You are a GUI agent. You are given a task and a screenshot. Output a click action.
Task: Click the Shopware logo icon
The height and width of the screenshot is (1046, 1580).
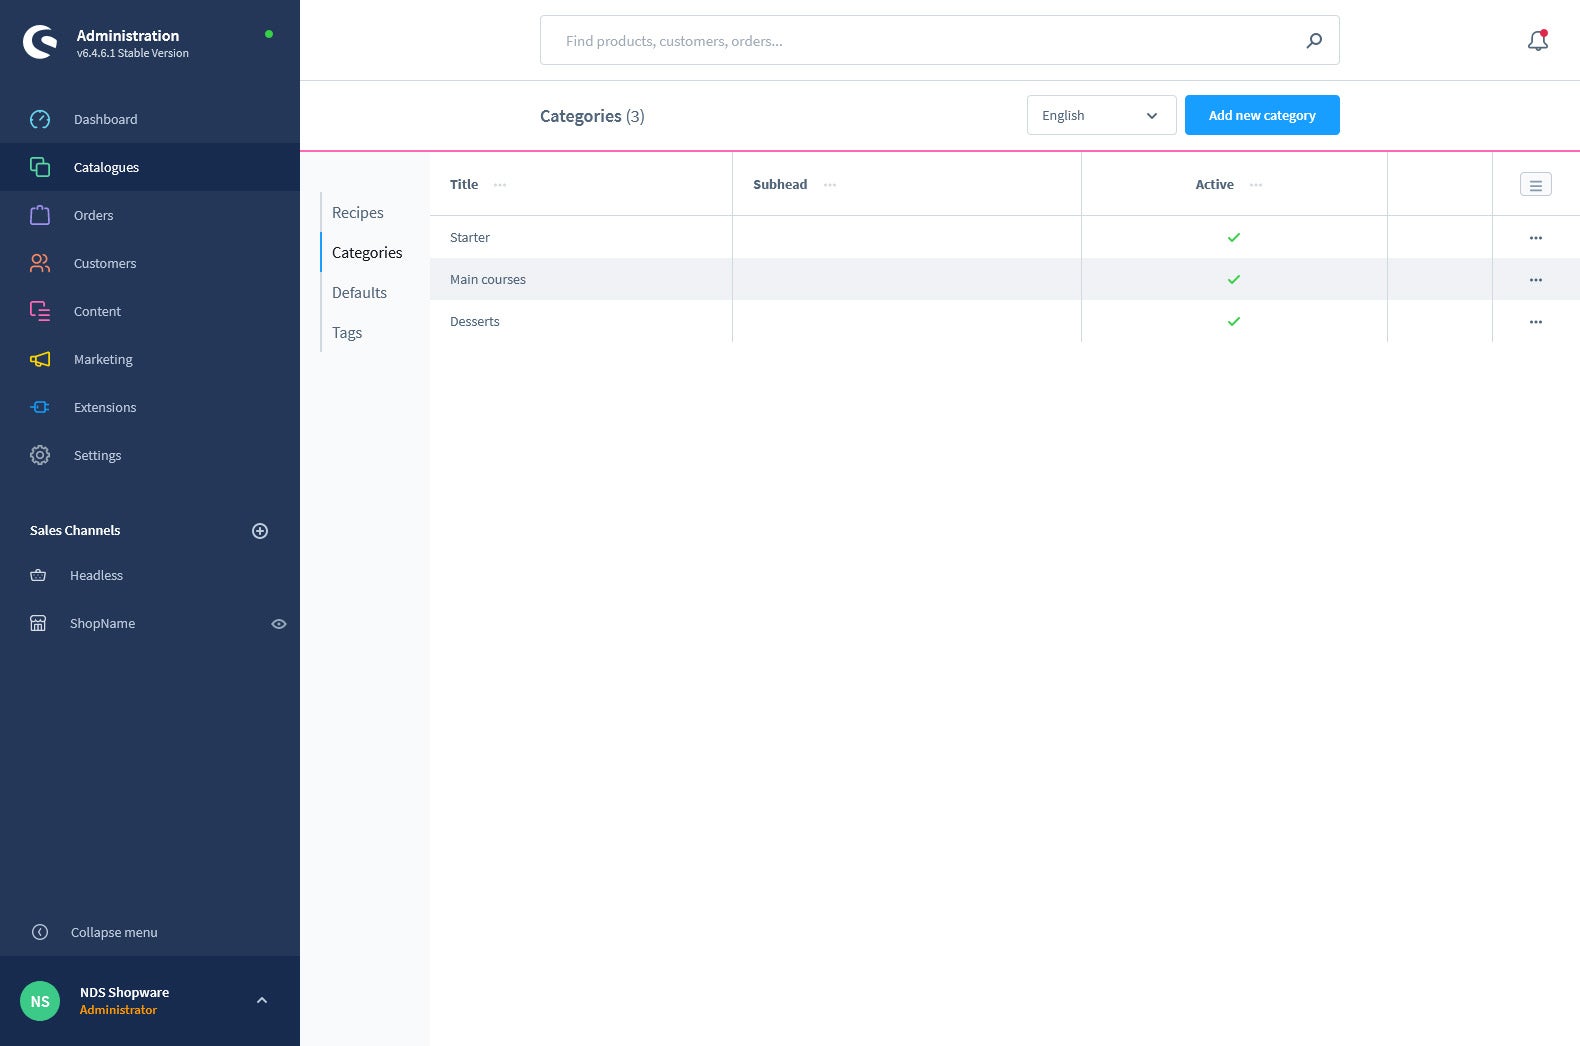pyautogui.click(x=40, y=42)
